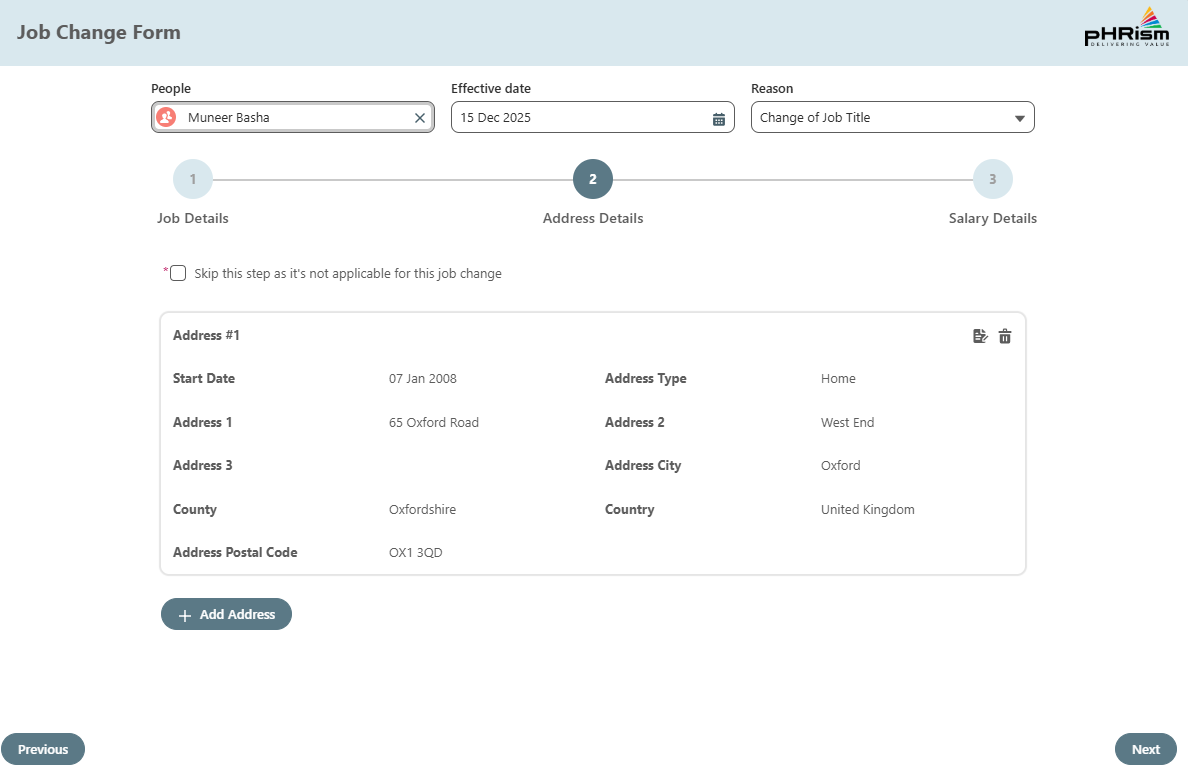Click the person avatar icon beside Muneer Basha
The height and width of the screenshot is (768, 1188).
167,118
